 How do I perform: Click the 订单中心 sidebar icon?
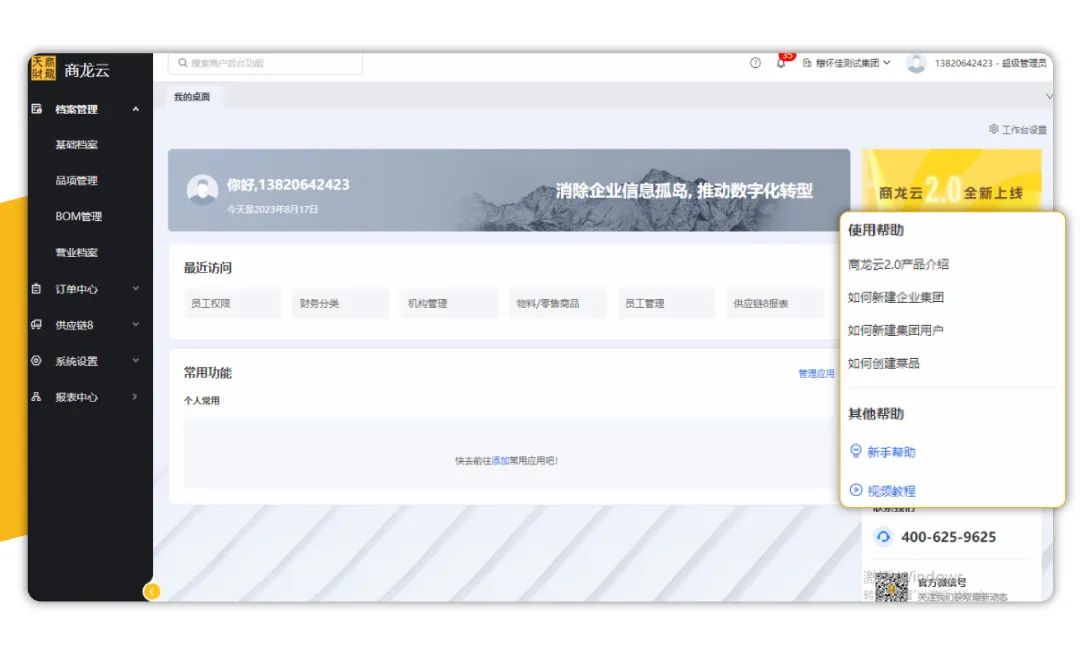point(37,289)
